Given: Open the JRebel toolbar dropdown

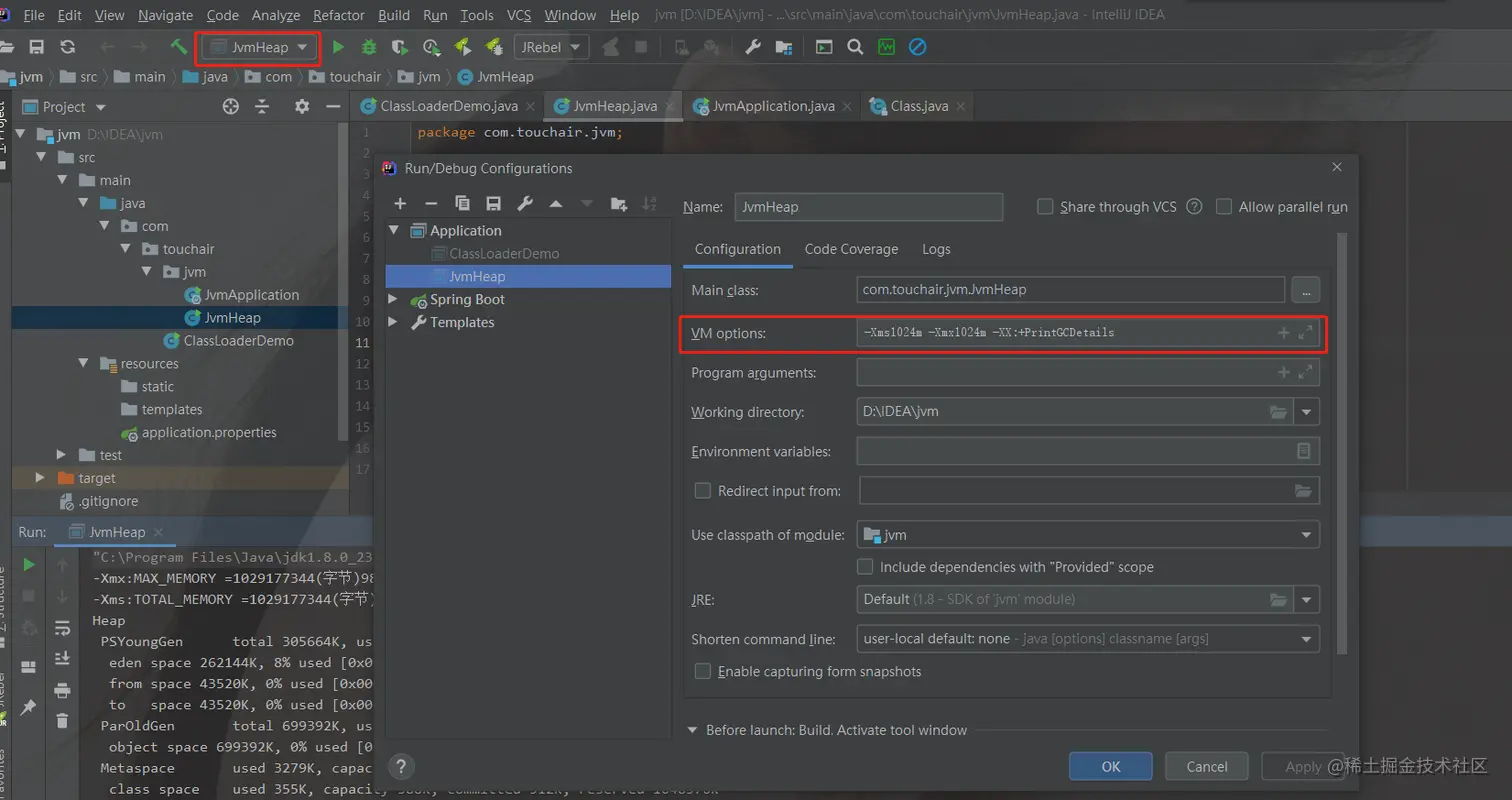Looking at the screenshot, I should 551,47.
